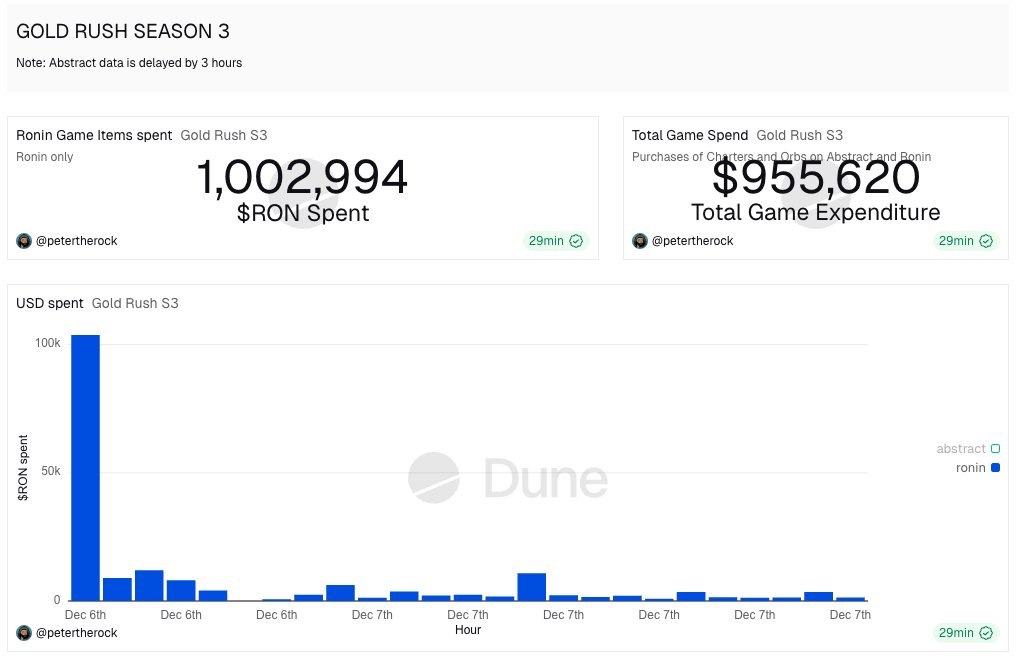Viewport: 1018px width, 664px height.
Task: Open the "Ronin Game Items spent" title
Action: click(94, 135)
